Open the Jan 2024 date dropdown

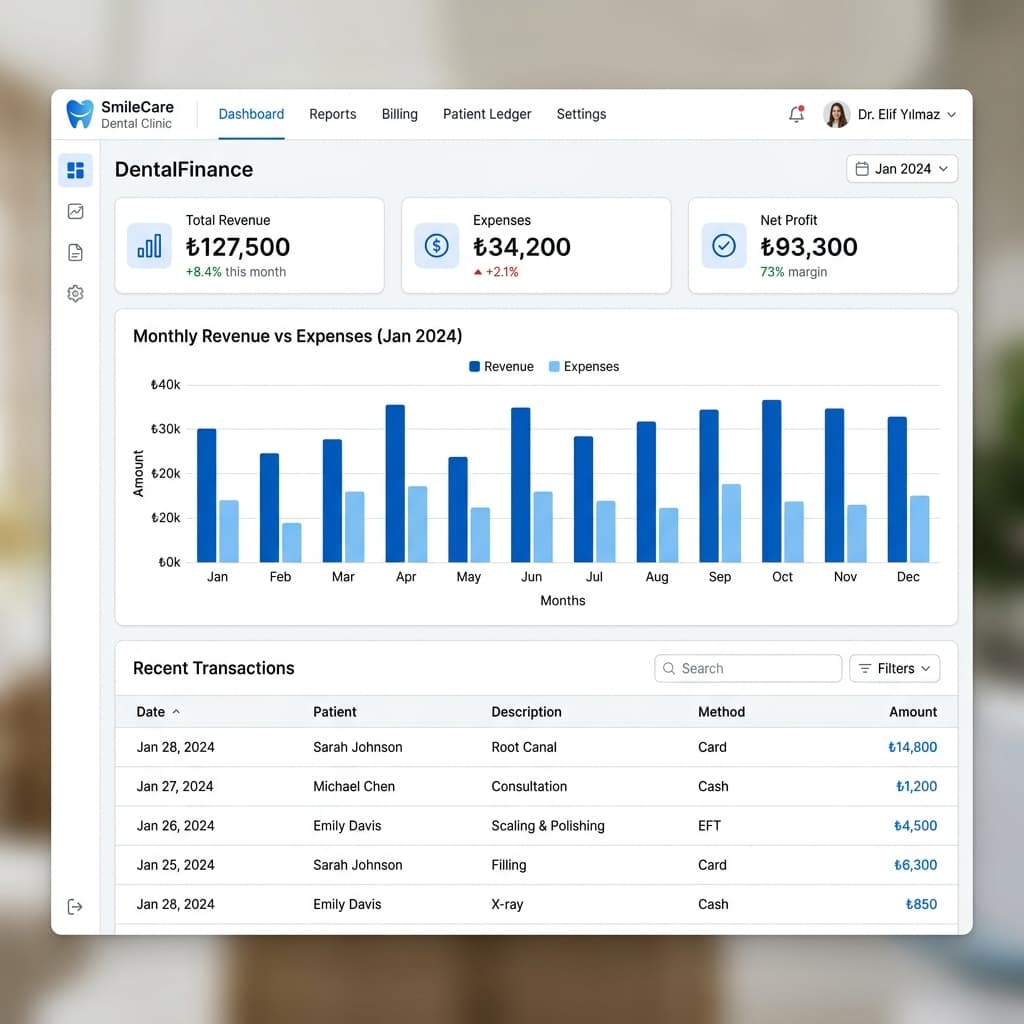tap(902, 169)
